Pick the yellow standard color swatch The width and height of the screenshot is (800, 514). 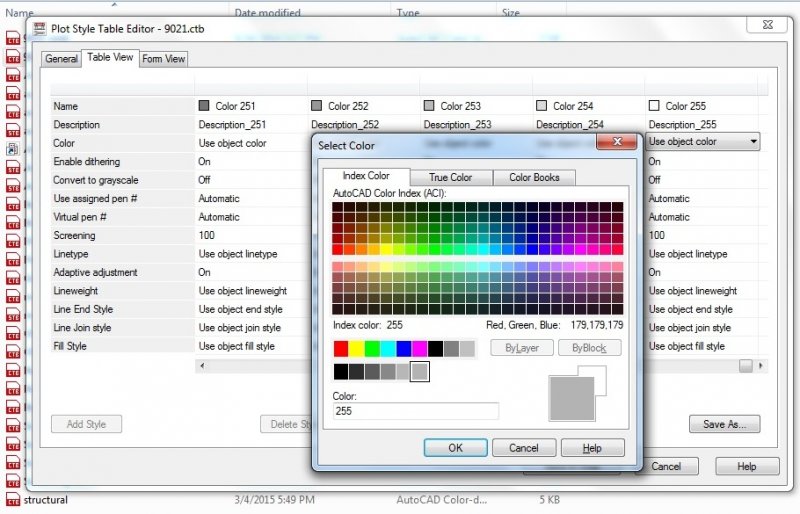click(357, 349)
